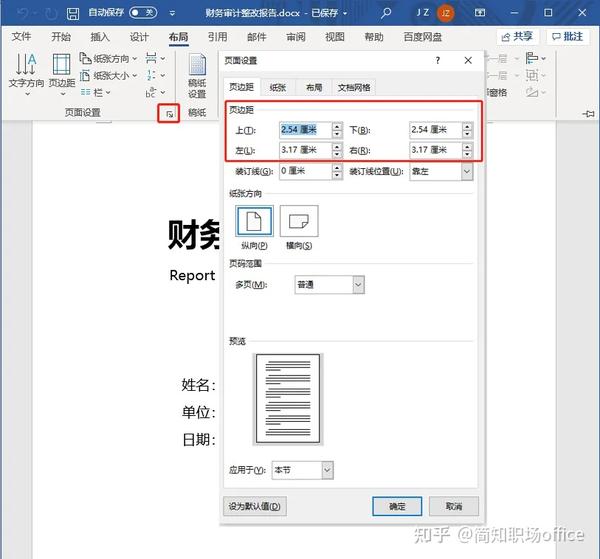The image size is (600, 559).
Task: Decrease the 下 margin with spinner
Action: coord(467,134)
